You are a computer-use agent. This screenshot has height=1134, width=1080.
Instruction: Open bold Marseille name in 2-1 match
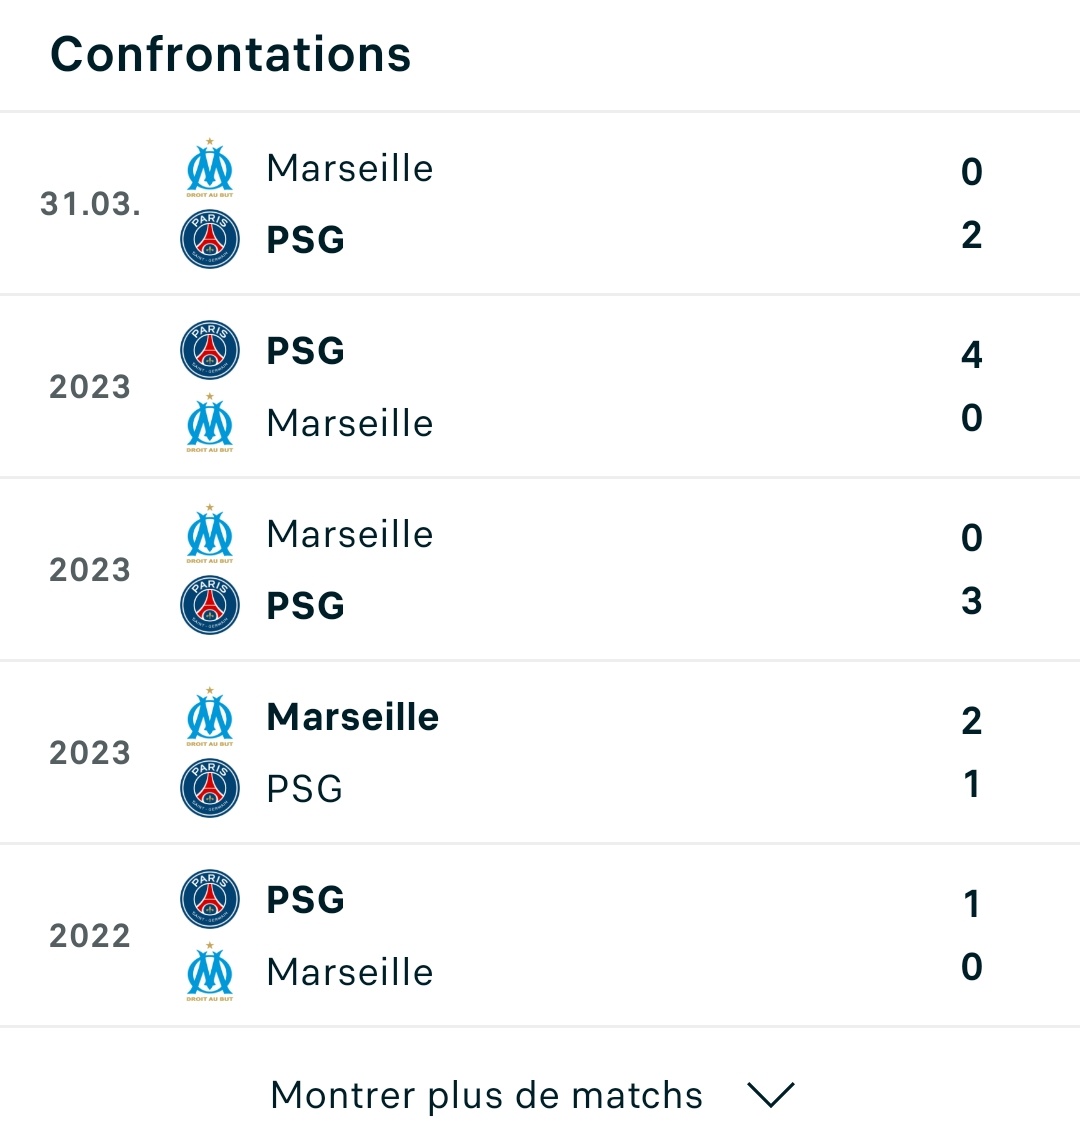[352, 717]
